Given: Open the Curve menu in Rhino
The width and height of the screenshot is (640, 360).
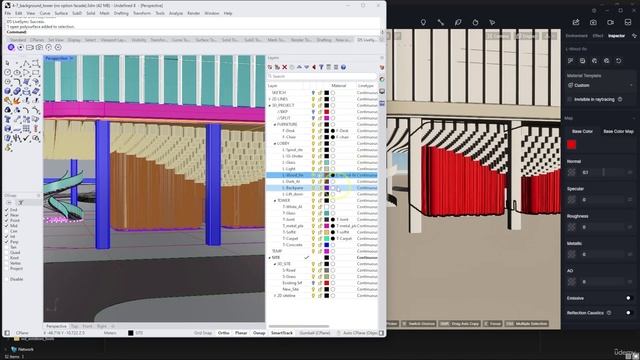Looking at the screenshot, I should pyautogui.click(x=45, y=13).
